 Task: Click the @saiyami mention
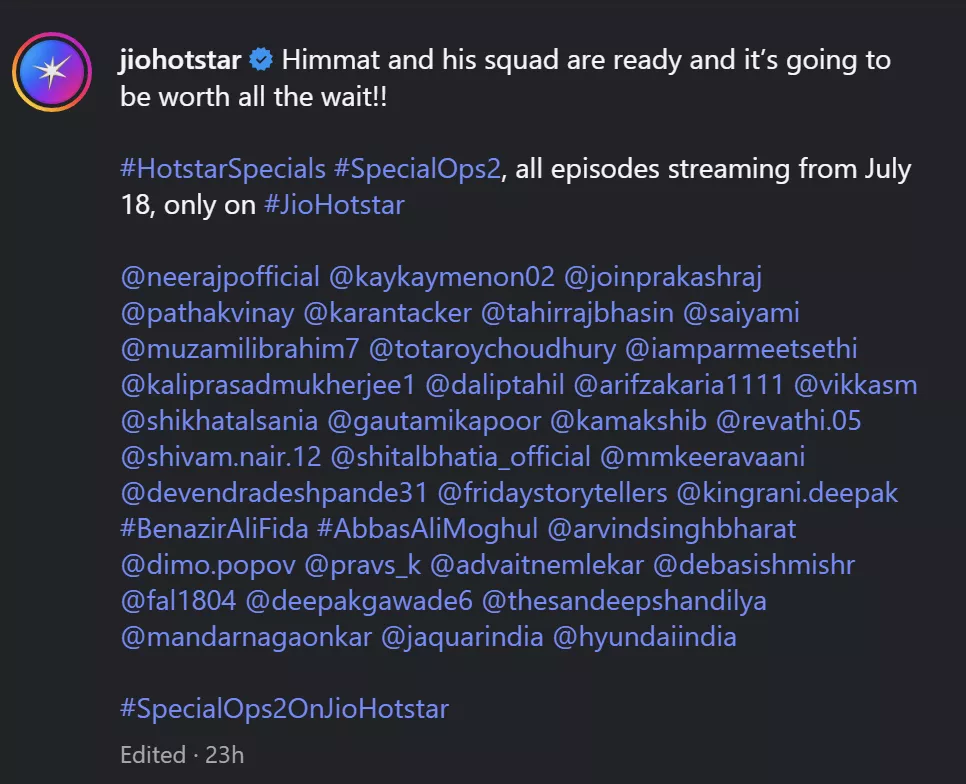click(741, 313)
